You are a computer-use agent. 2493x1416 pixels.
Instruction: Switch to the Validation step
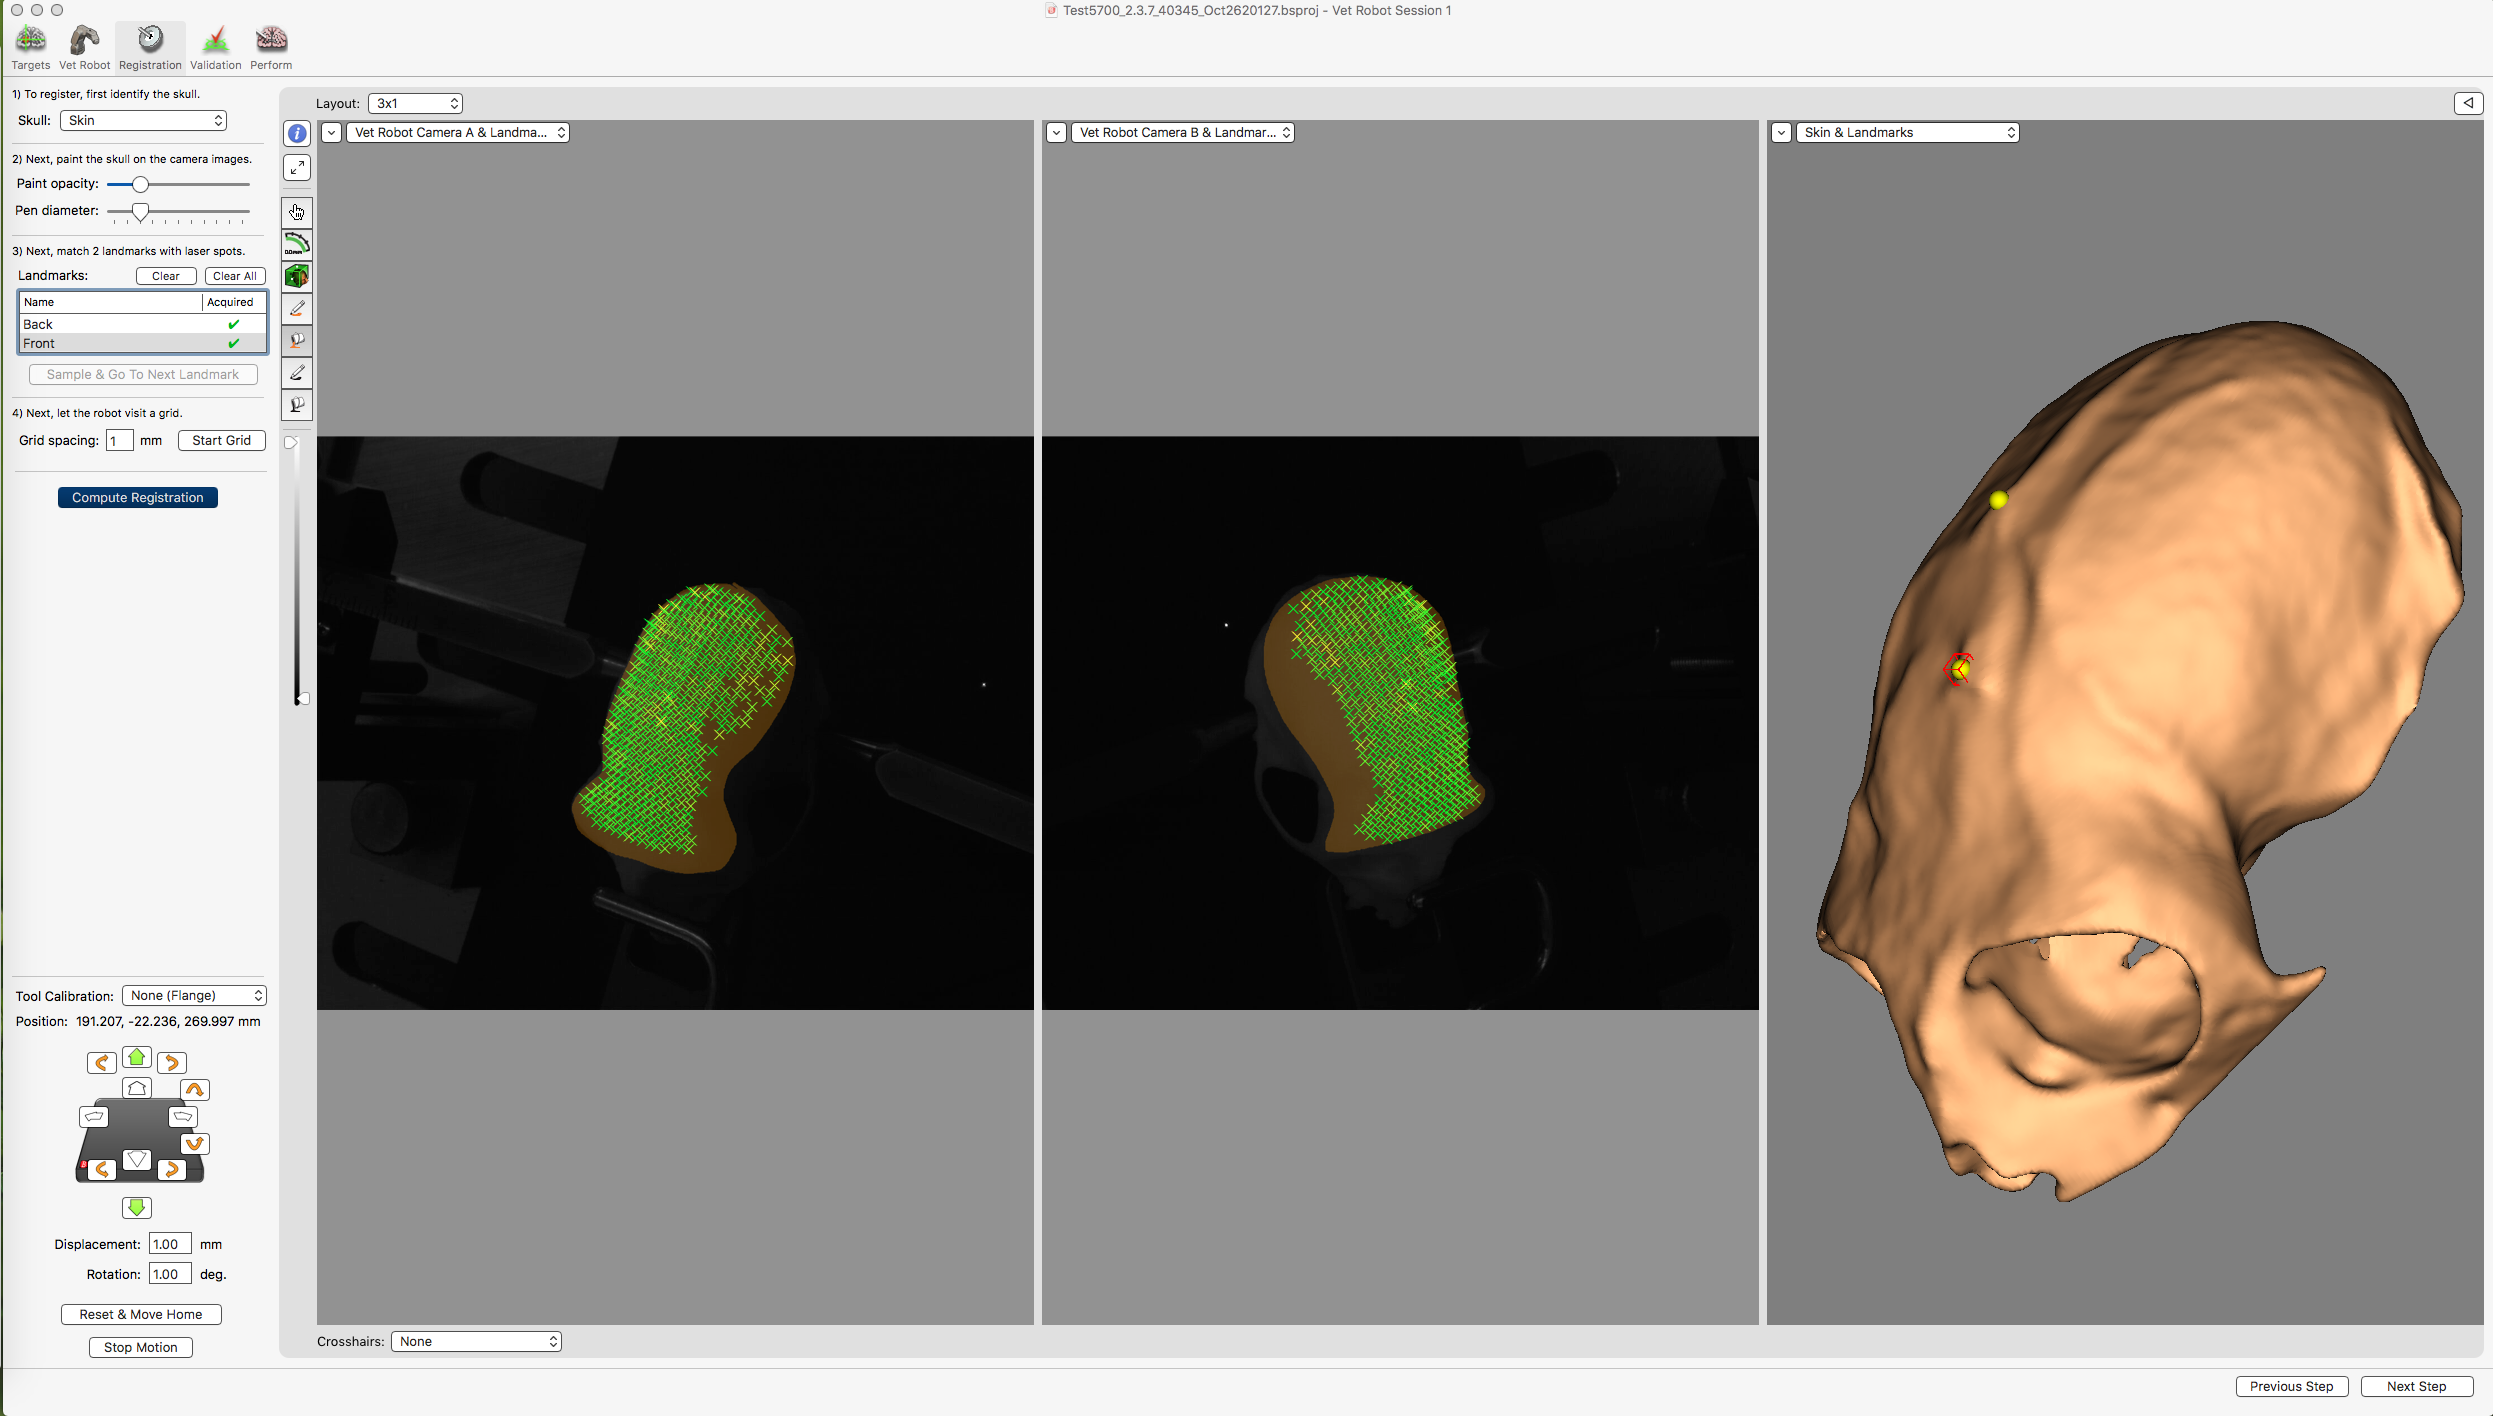pos(216,47)
